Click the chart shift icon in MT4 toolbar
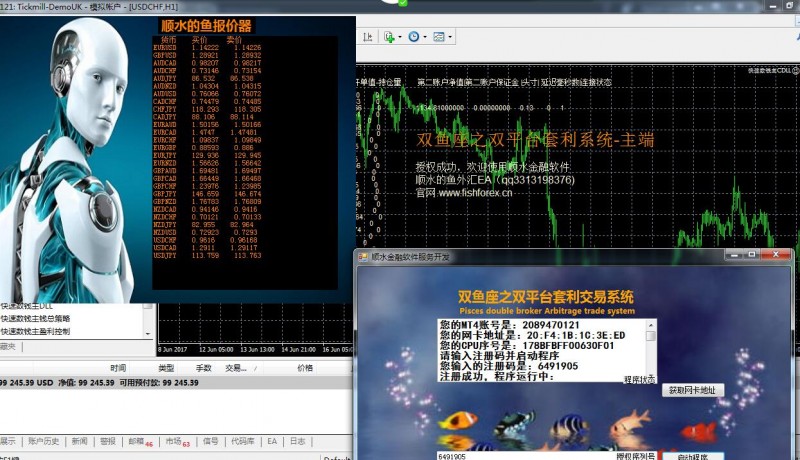Image resolution: width=800 pixels, height=460 pixels. pyautogui.click(x=367, y=37)
